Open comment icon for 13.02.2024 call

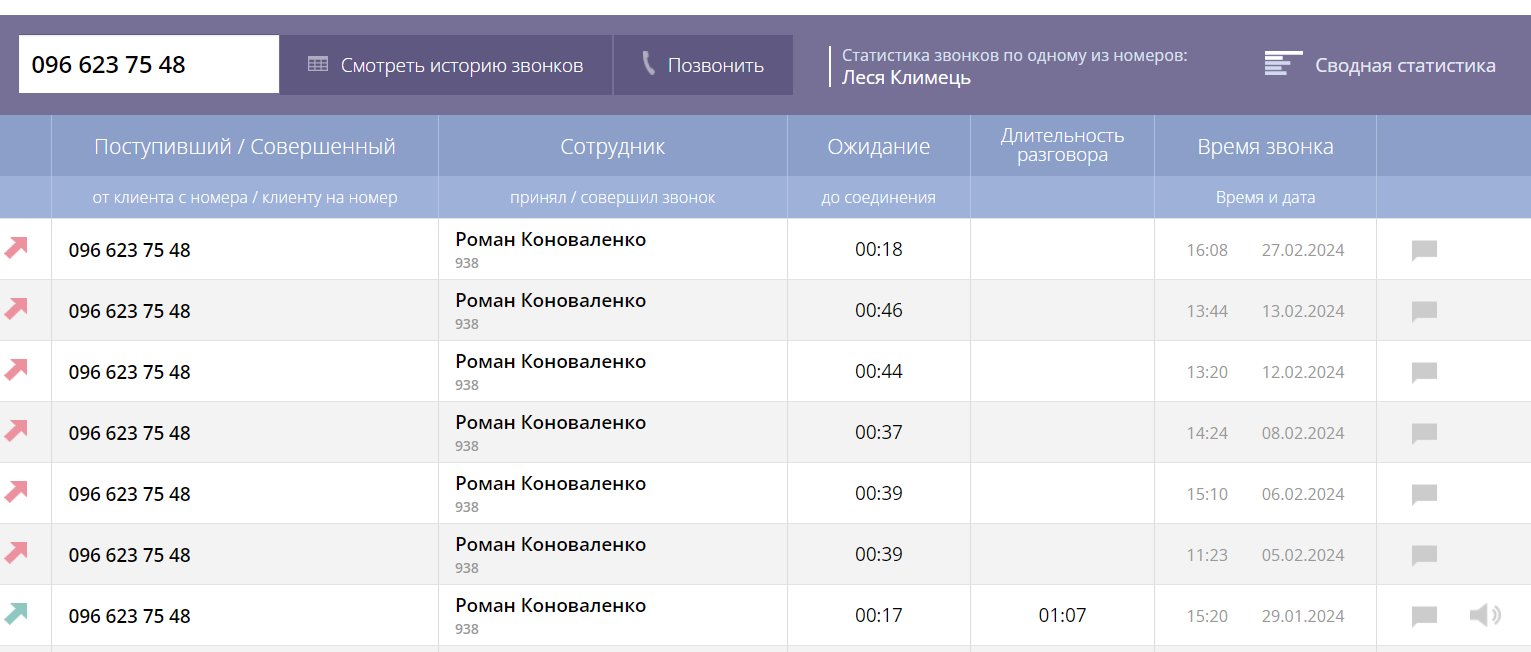(1424, 311)
